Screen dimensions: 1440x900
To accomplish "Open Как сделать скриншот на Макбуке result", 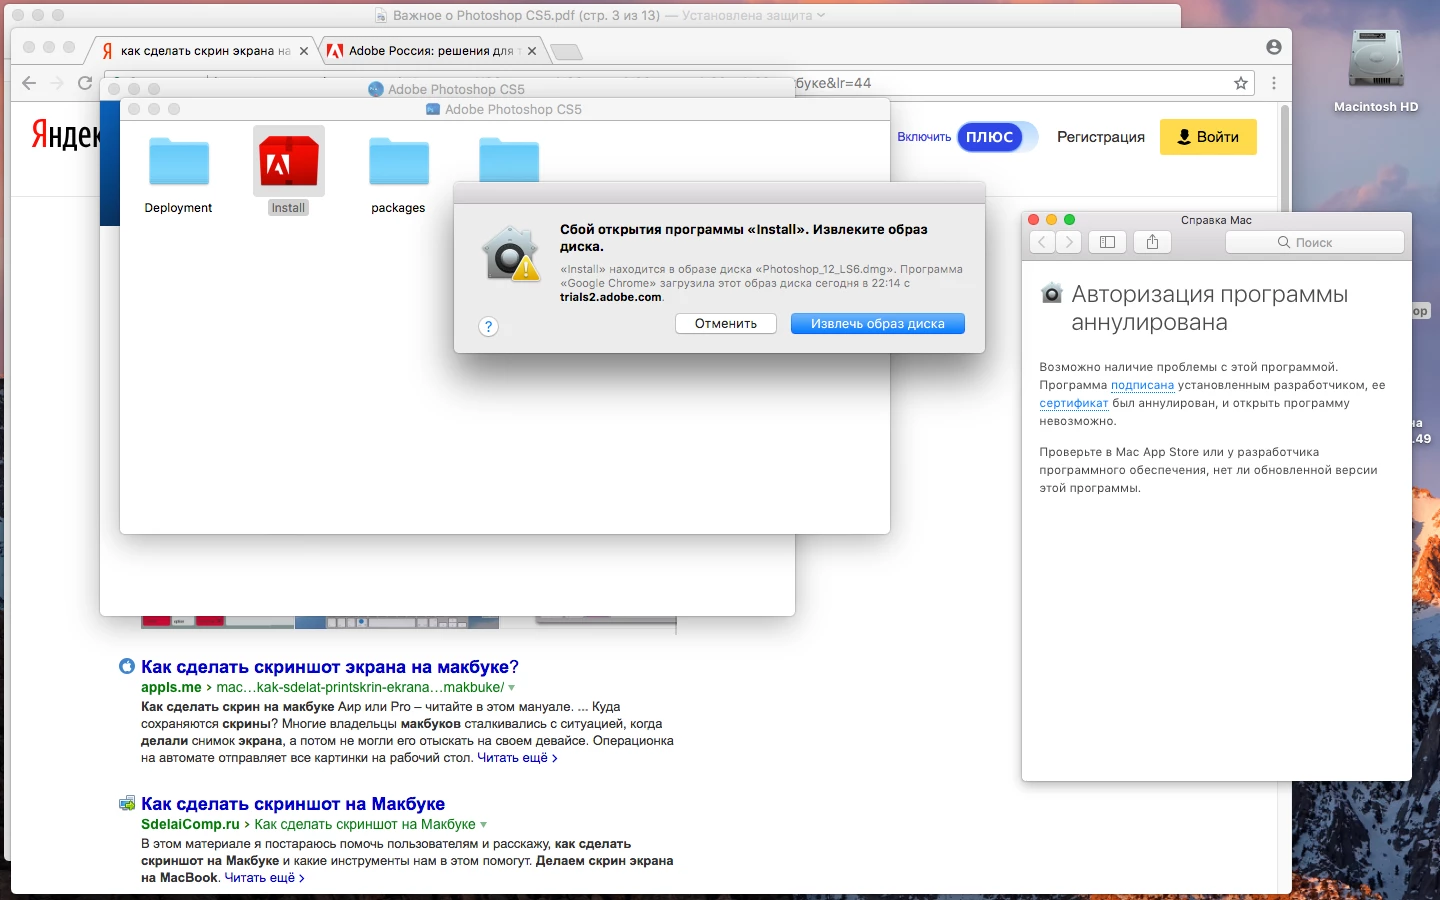I will 293,804.
